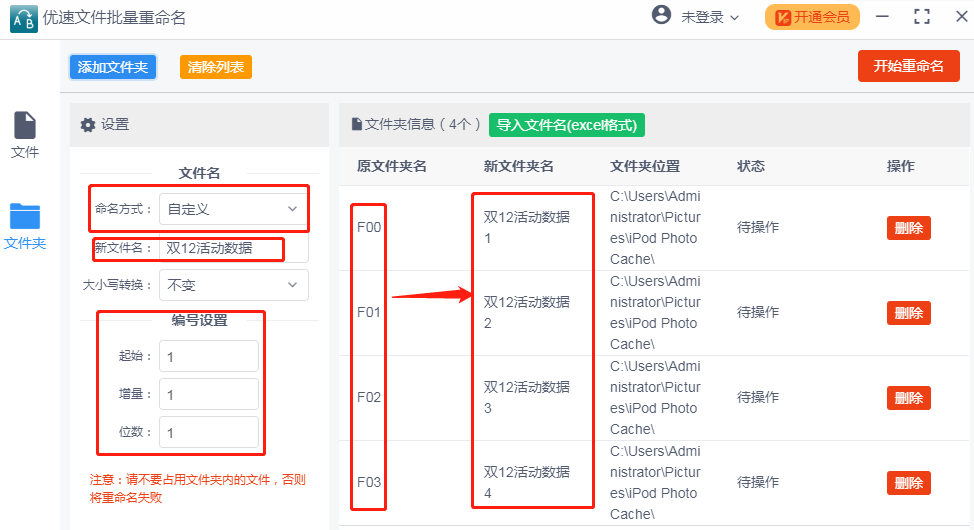This screenshot has width=974, height=530.
Task: Click the user account avatar icon
Action: [x=660, y=15]
